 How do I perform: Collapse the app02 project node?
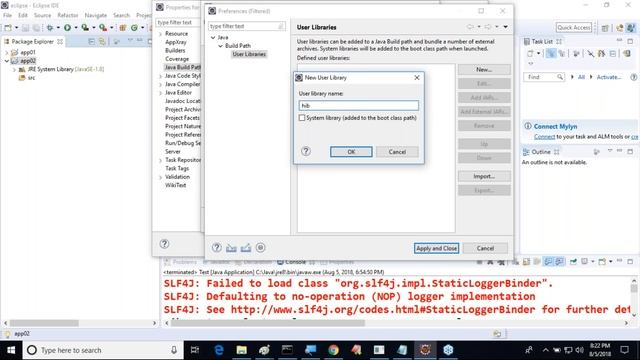(x=7, y=61)
